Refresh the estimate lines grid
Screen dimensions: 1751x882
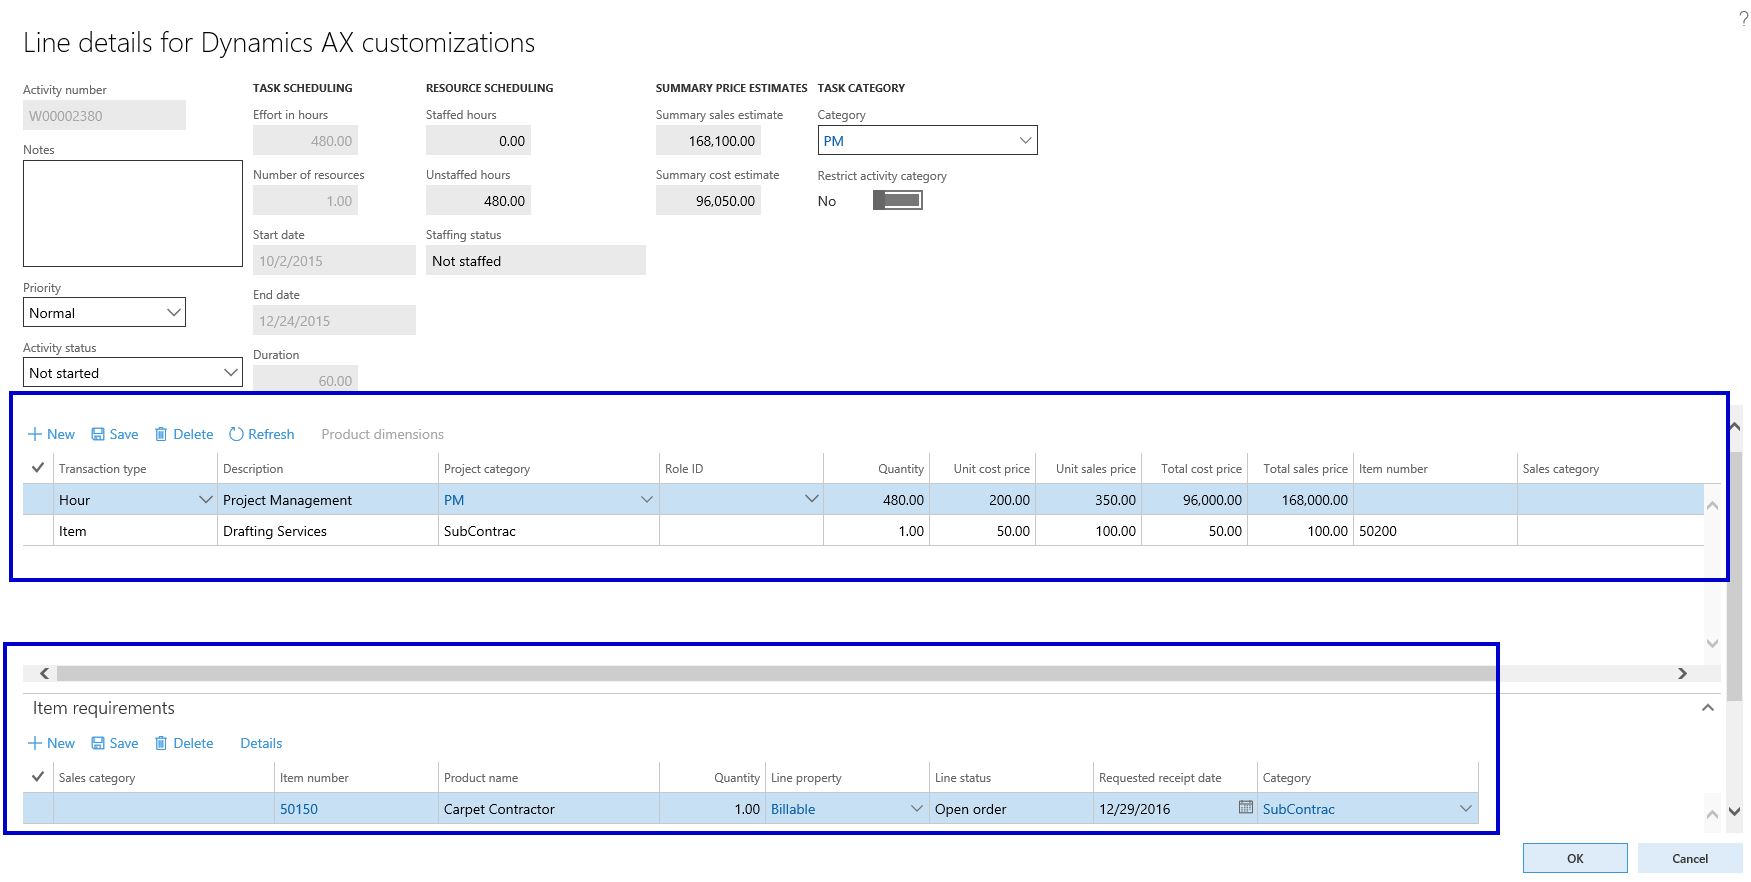261,434
